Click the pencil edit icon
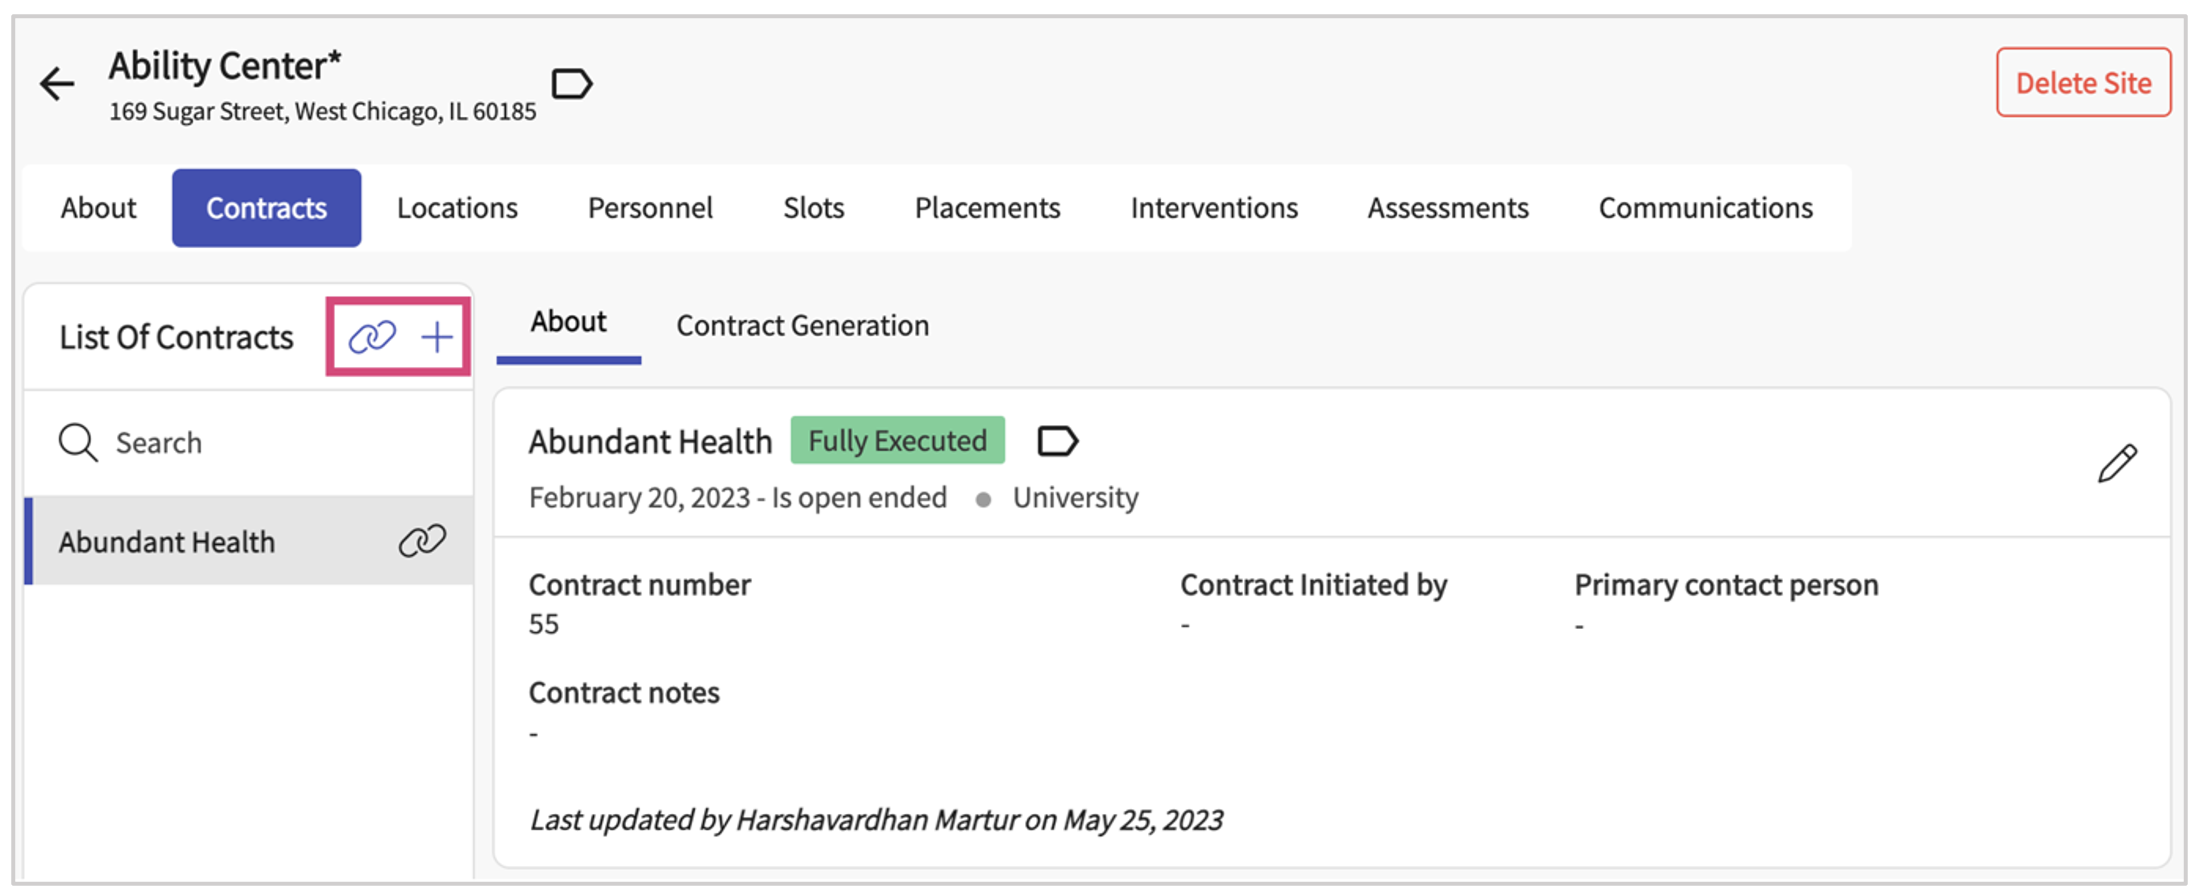Viewport: 2200px width, 896px height. tap(2116, 464)
